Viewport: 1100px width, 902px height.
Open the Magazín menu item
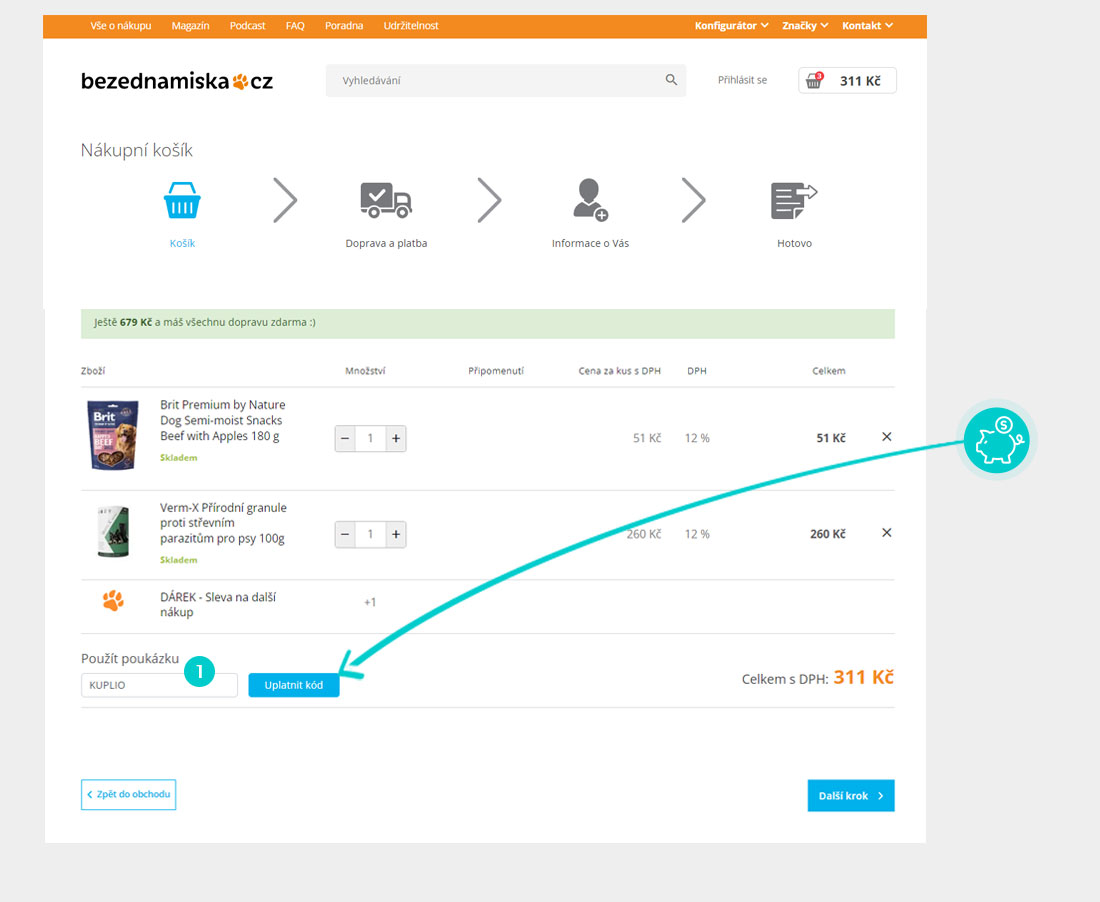click(x=190, y=26)
